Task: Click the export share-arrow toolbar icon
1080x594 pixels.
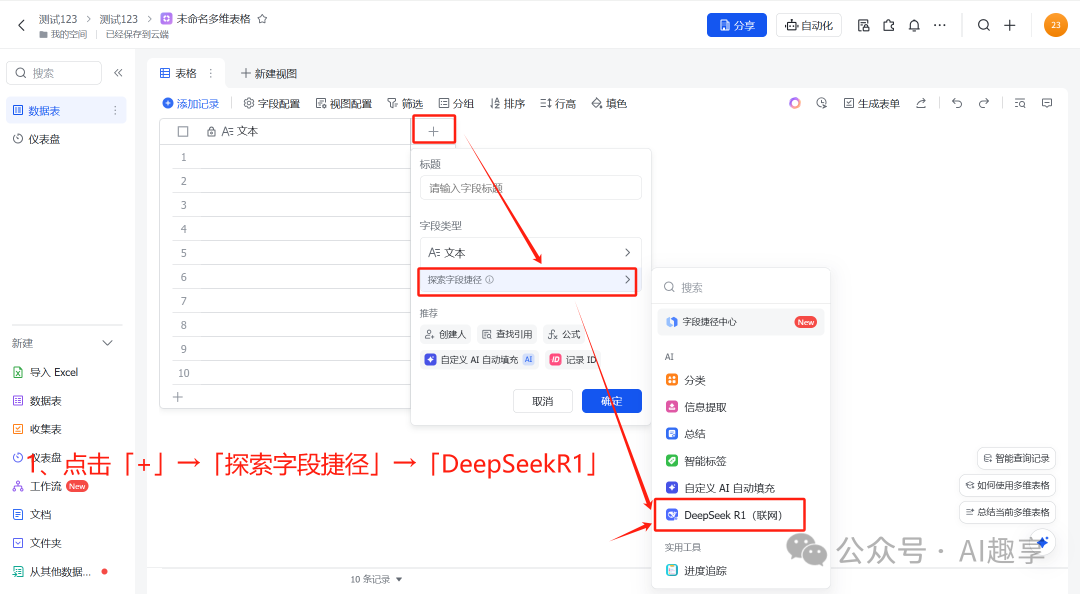Action: tap(921, 103)
